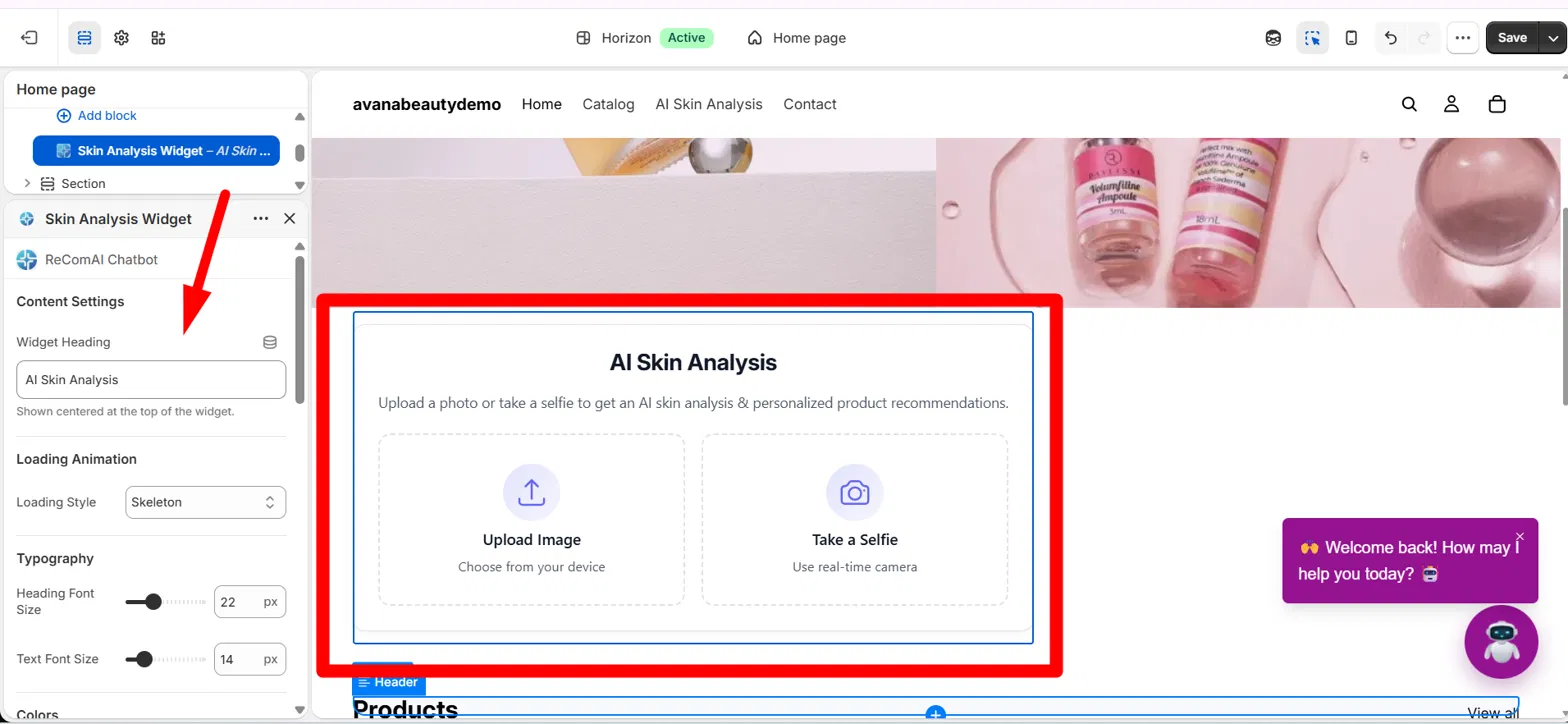Go to Home in store navigation

[542, 104]
